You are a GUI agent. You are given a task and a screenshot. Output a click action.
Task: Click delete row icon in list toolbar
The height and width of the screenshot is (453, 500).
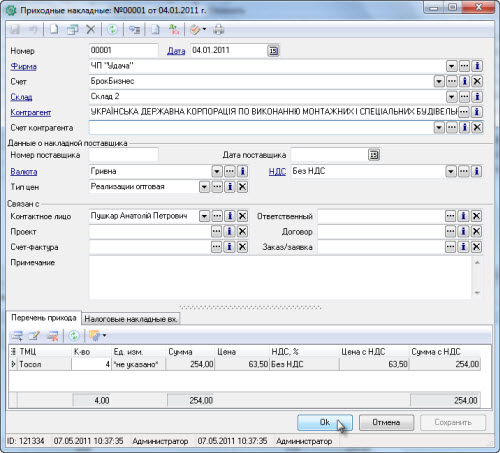pyautogui.click(x=52, y=335)
